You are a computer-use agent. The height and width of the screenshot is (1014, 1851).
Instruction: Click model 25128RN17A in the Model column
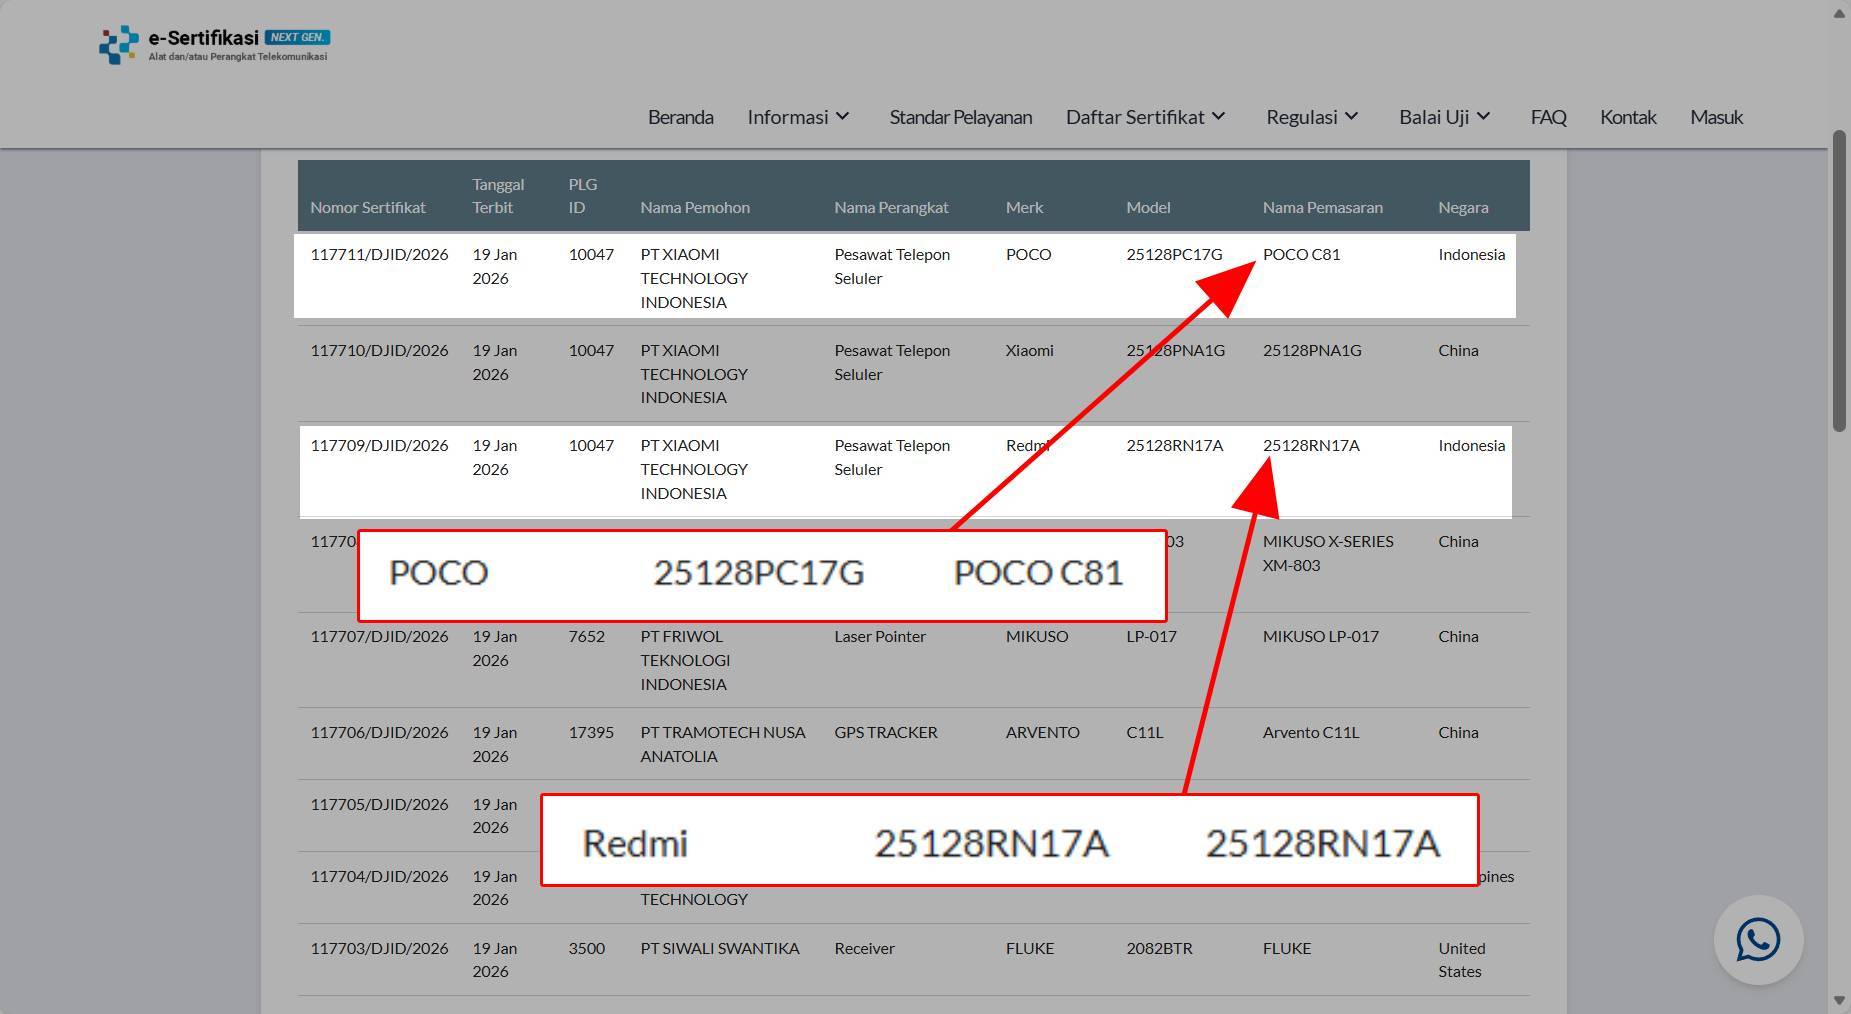tap(1174, 445)
